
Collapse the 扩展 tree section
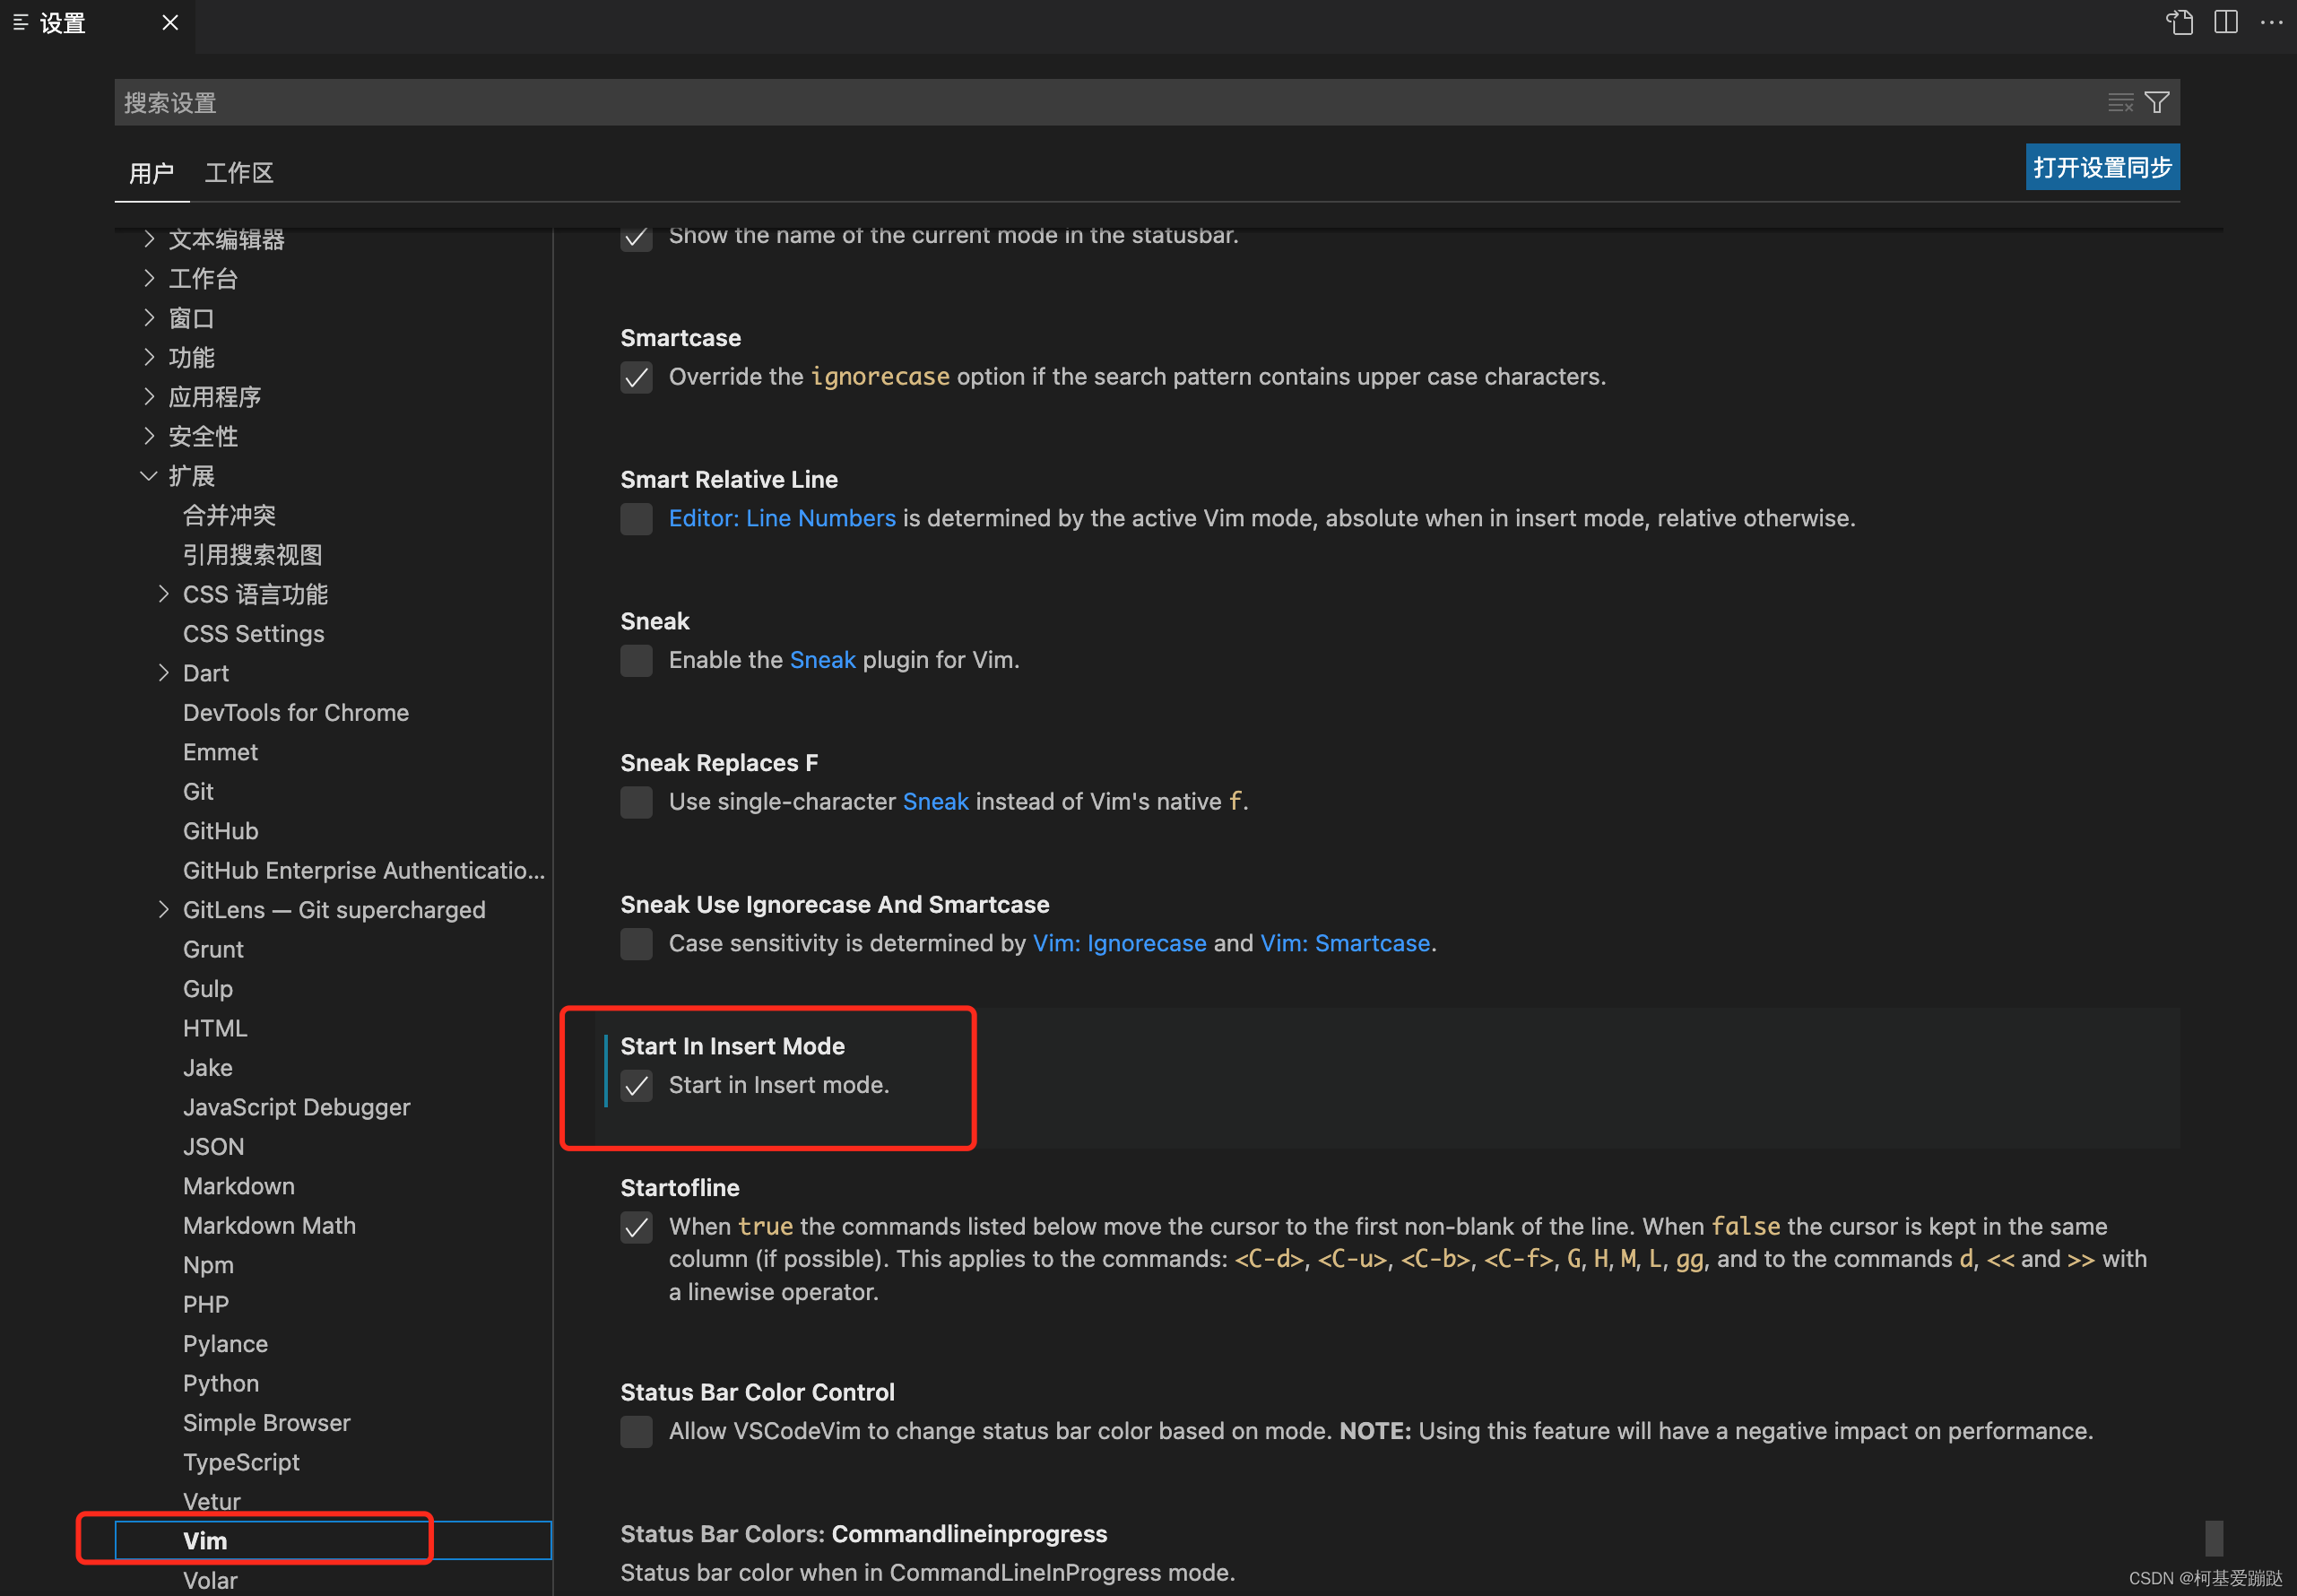149,476
